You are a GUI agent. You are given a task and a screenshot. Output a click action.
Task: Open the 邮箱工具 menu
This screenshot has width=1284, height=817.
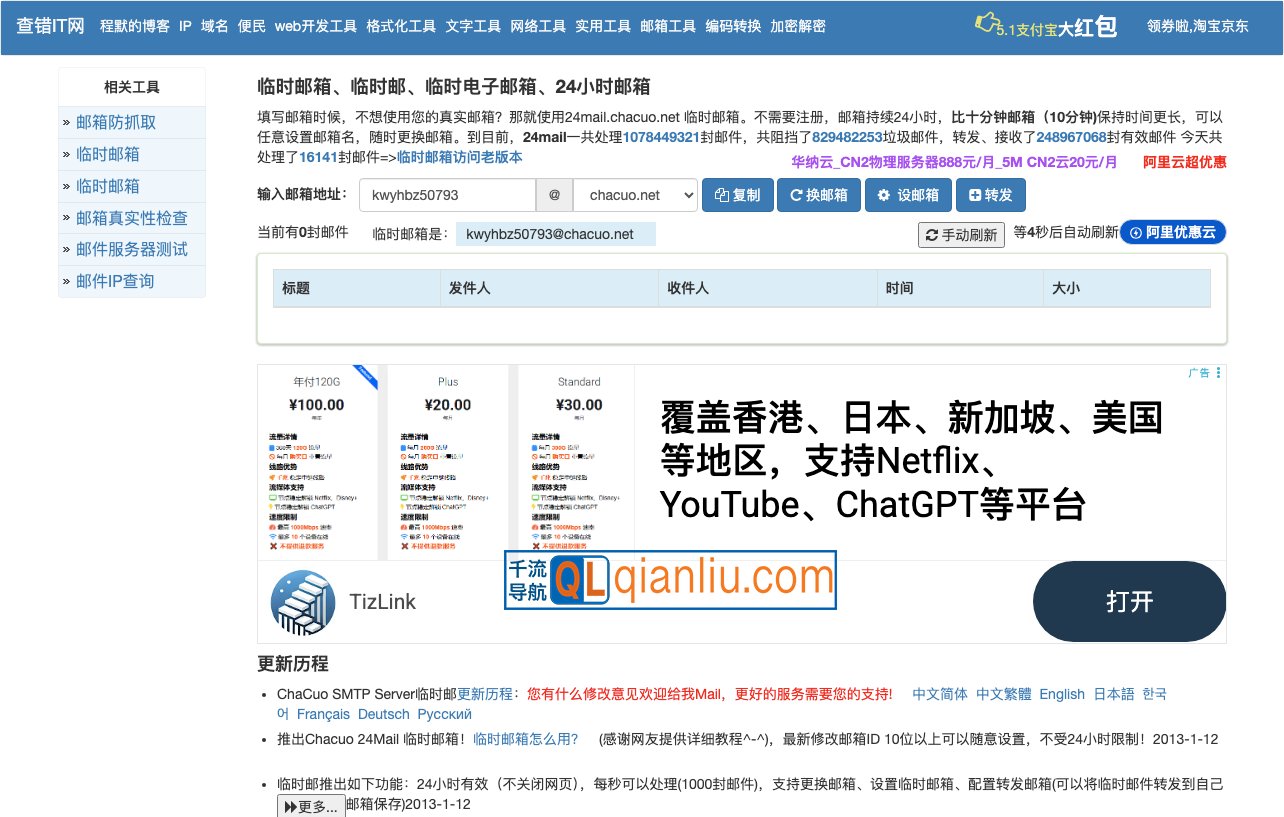[x=668, y=27]
